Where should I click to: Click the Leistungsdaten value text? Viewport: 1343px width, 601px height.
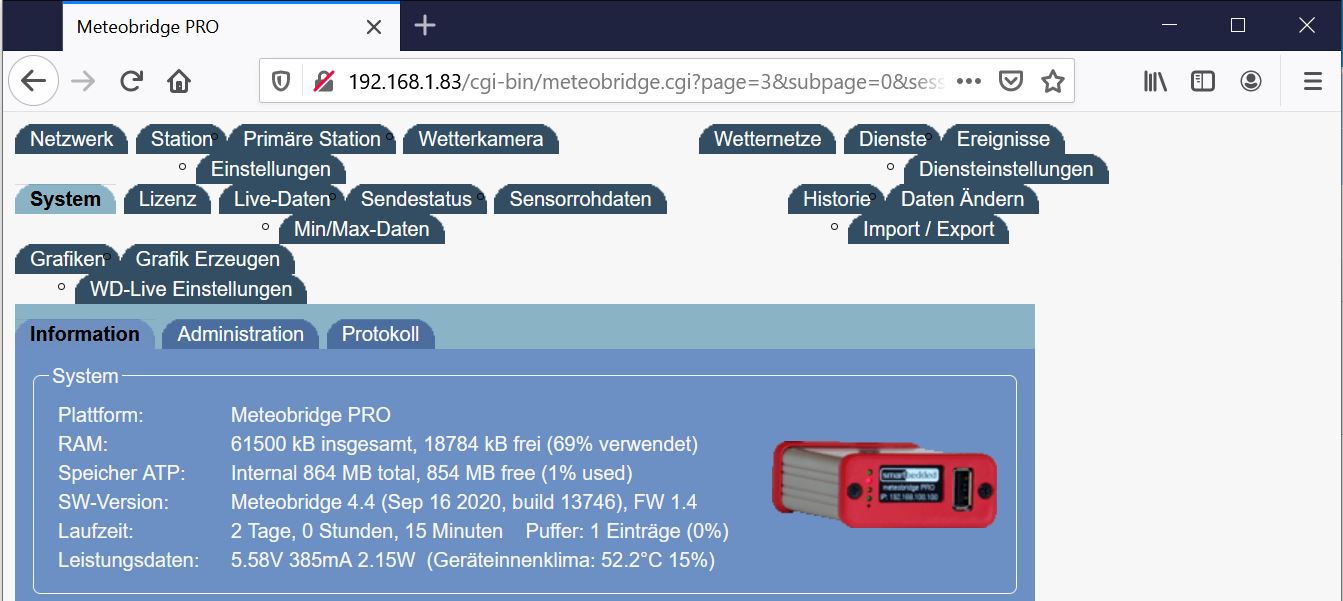[473, 560]
